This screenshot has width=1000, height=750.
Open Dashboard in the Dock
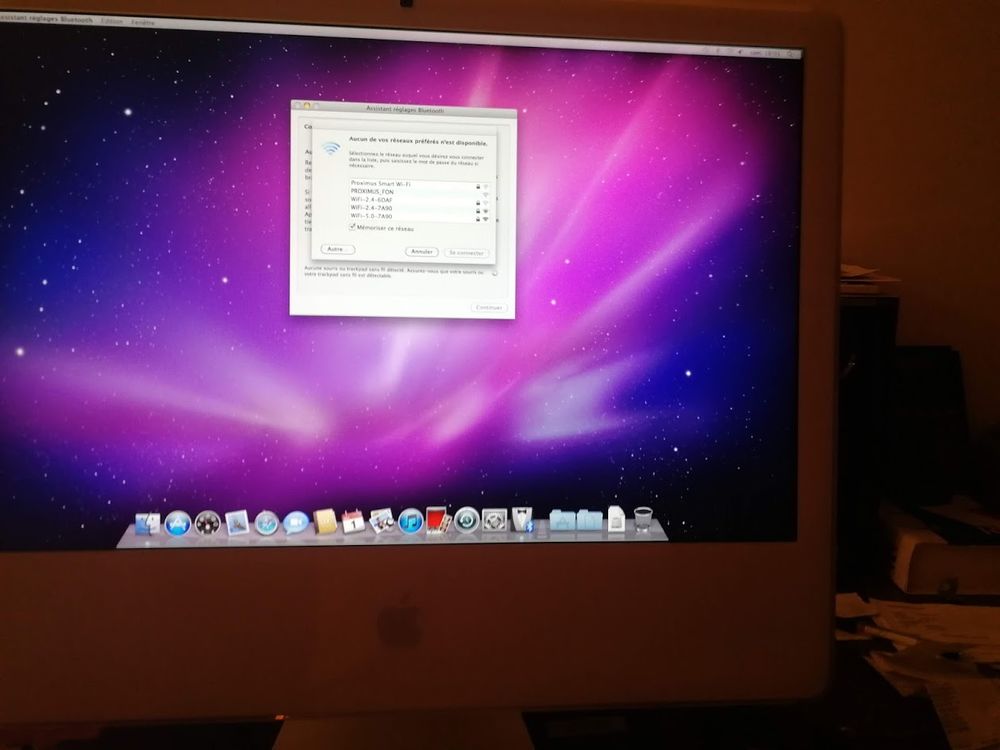pos(207,523)
